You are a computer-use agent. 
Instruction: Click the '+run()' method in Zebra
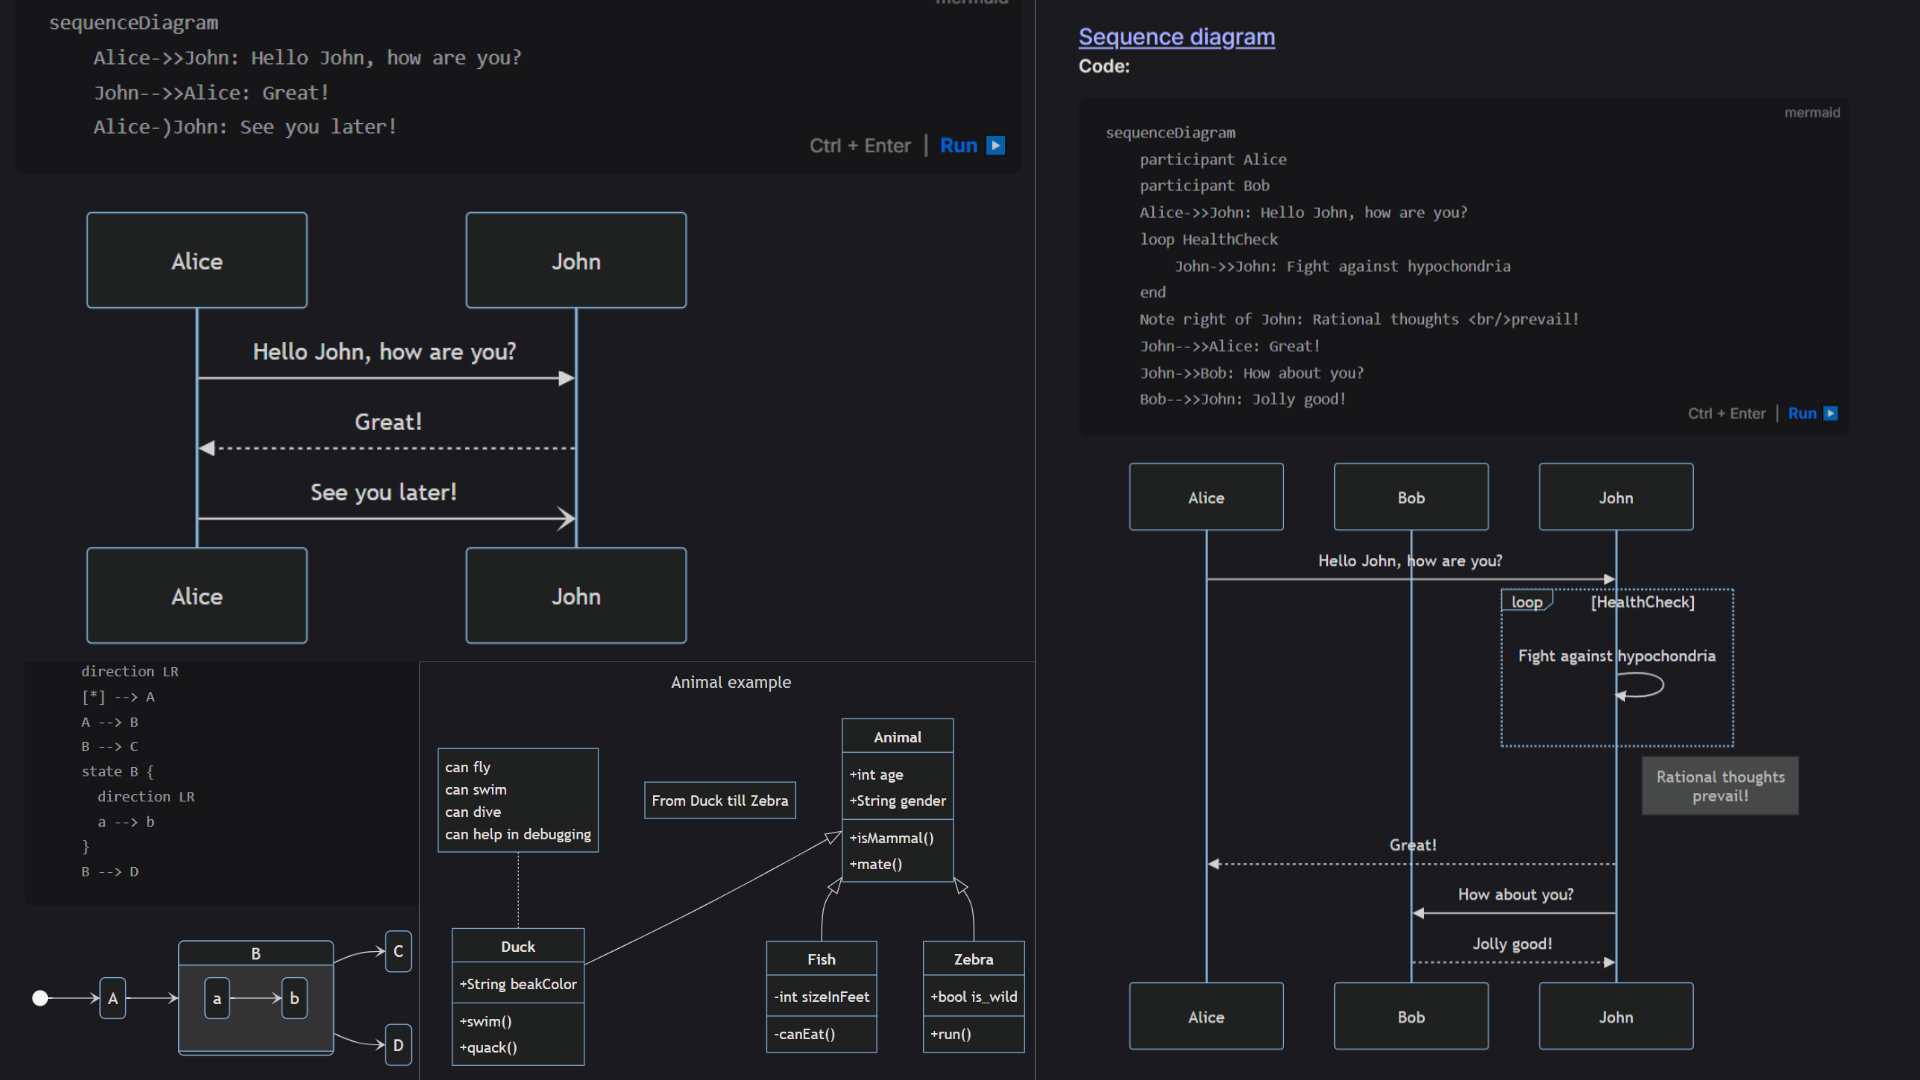coord(951,1034)
